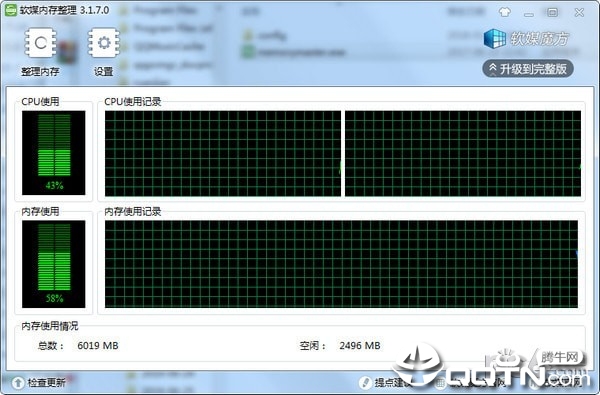Click the 内存使用记录 heading
The height and width of the screenshot is (395, 600).
click(x=133, y=212)
